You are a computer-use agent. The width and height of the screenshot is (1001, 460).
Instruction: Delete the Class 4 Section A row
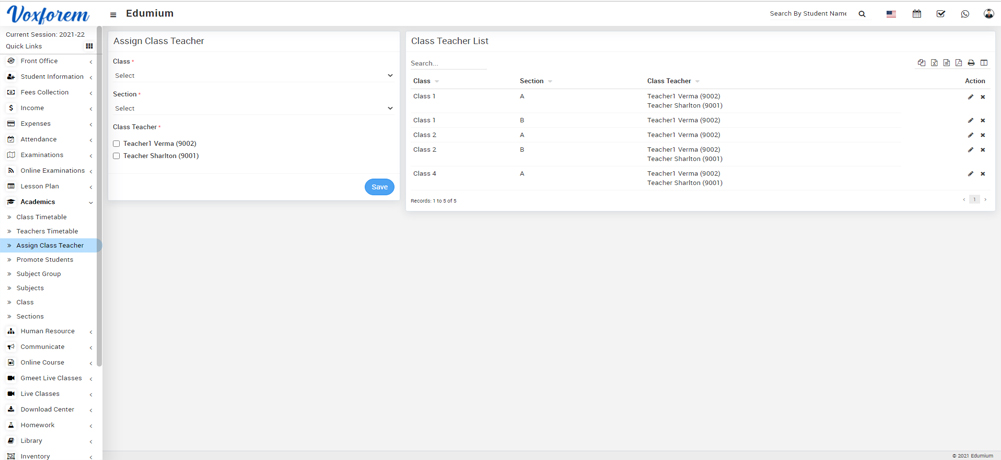[983, 174]
